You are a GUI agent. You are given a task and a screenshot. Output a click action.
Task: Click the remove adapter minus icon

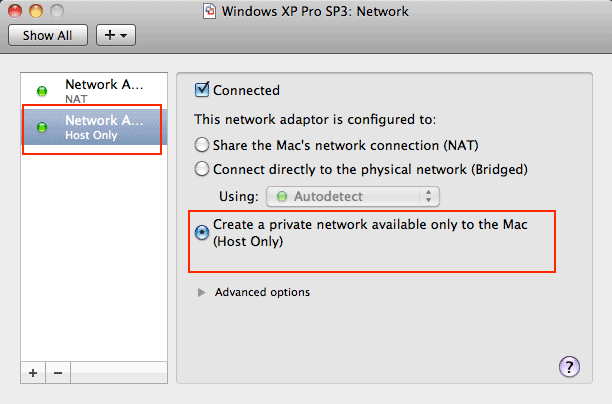[57, 372]
